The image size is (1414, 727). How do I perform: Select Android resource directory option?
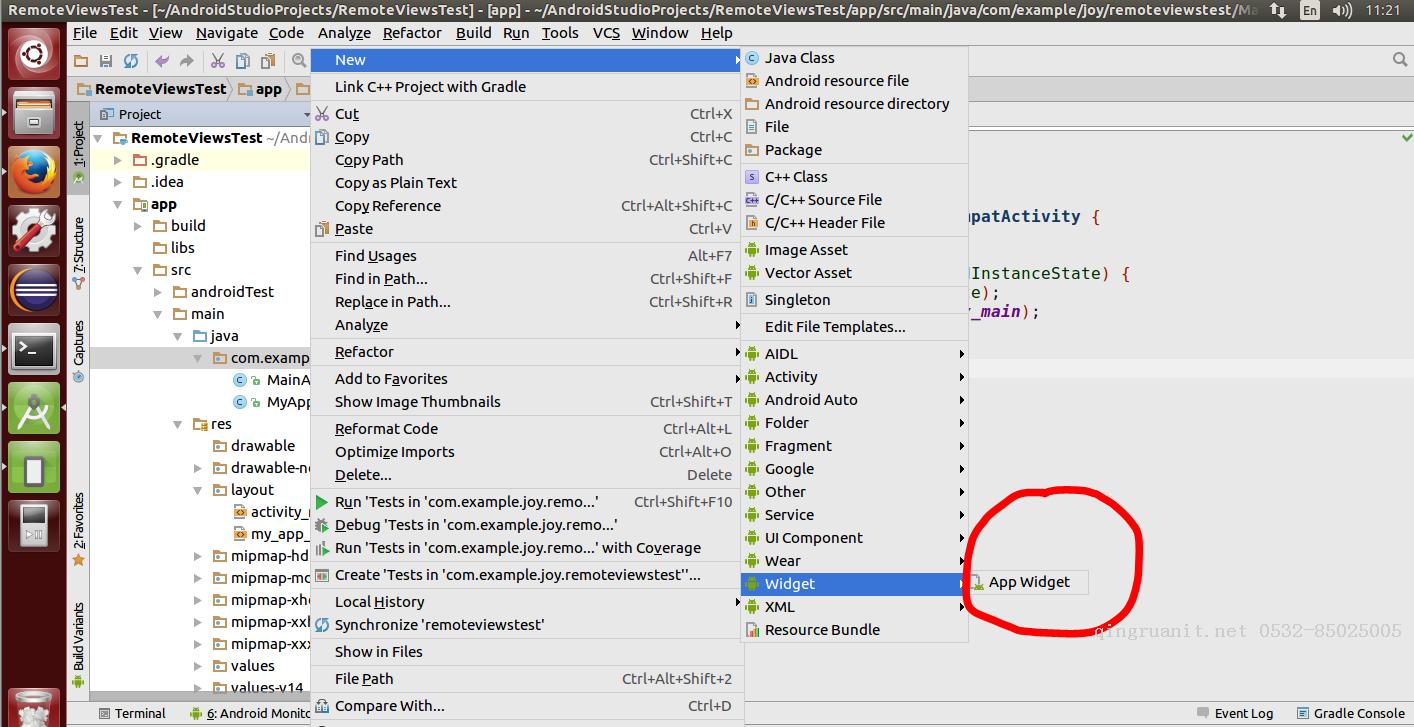pyautogui.click(x=855, y=104)
